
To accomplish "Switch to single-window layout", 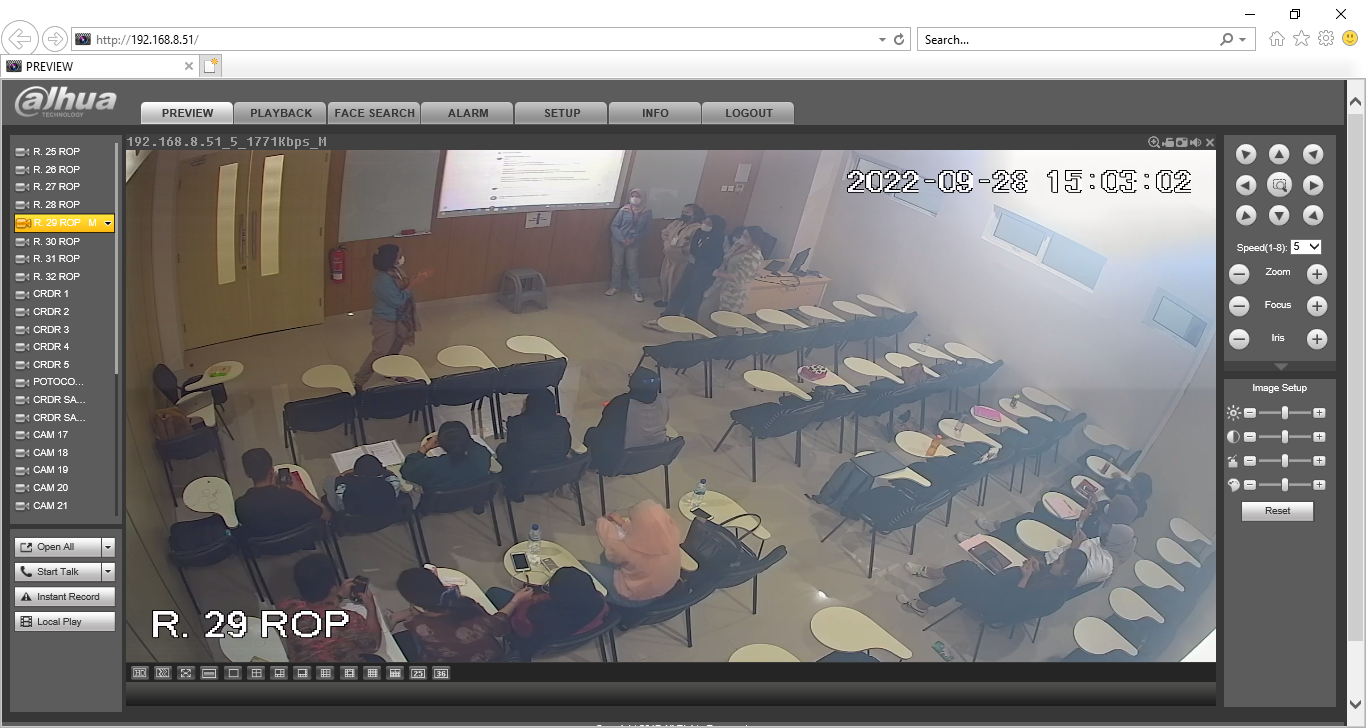I will click(x=233, y=673).
